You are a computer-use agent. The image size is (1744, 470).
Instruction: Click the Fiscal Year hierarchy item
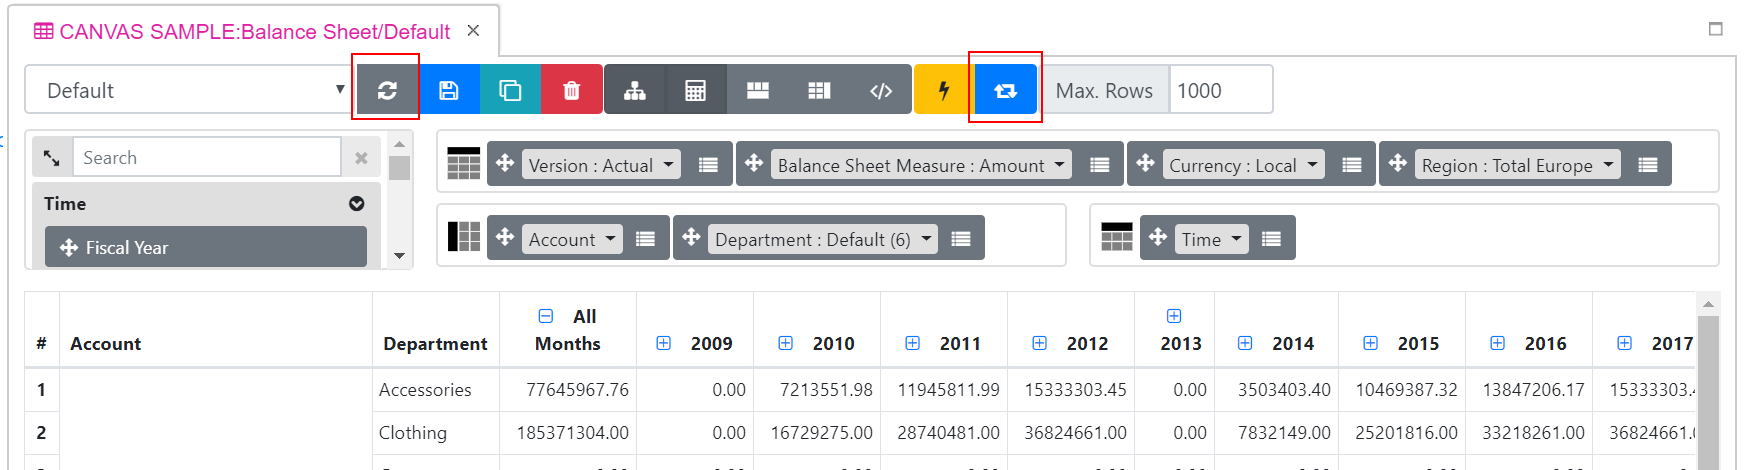click(x=205, y=247)
